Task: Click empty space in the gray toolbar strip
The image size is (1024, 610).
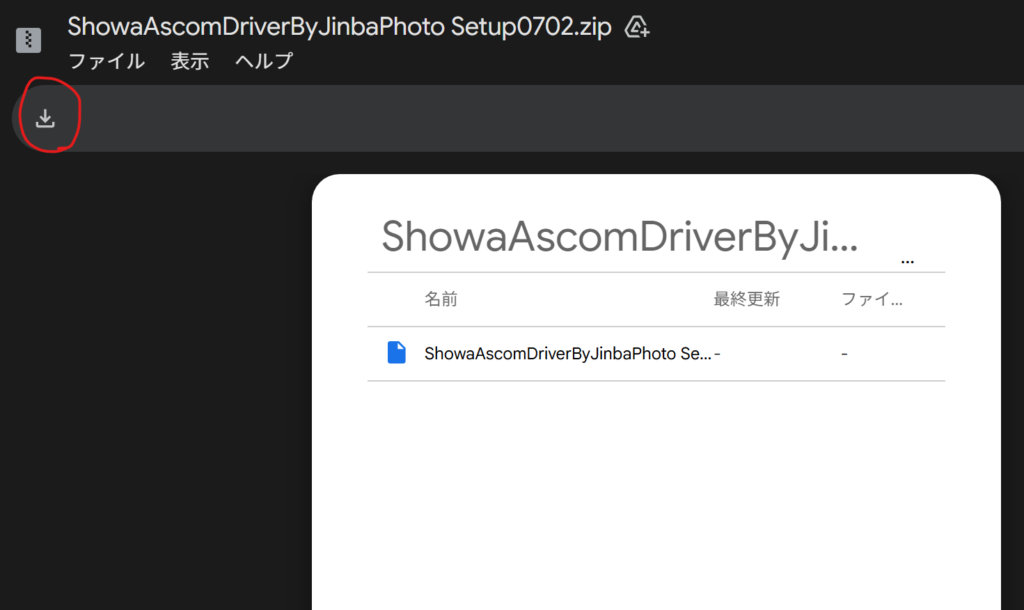Action: click(500, 118)
